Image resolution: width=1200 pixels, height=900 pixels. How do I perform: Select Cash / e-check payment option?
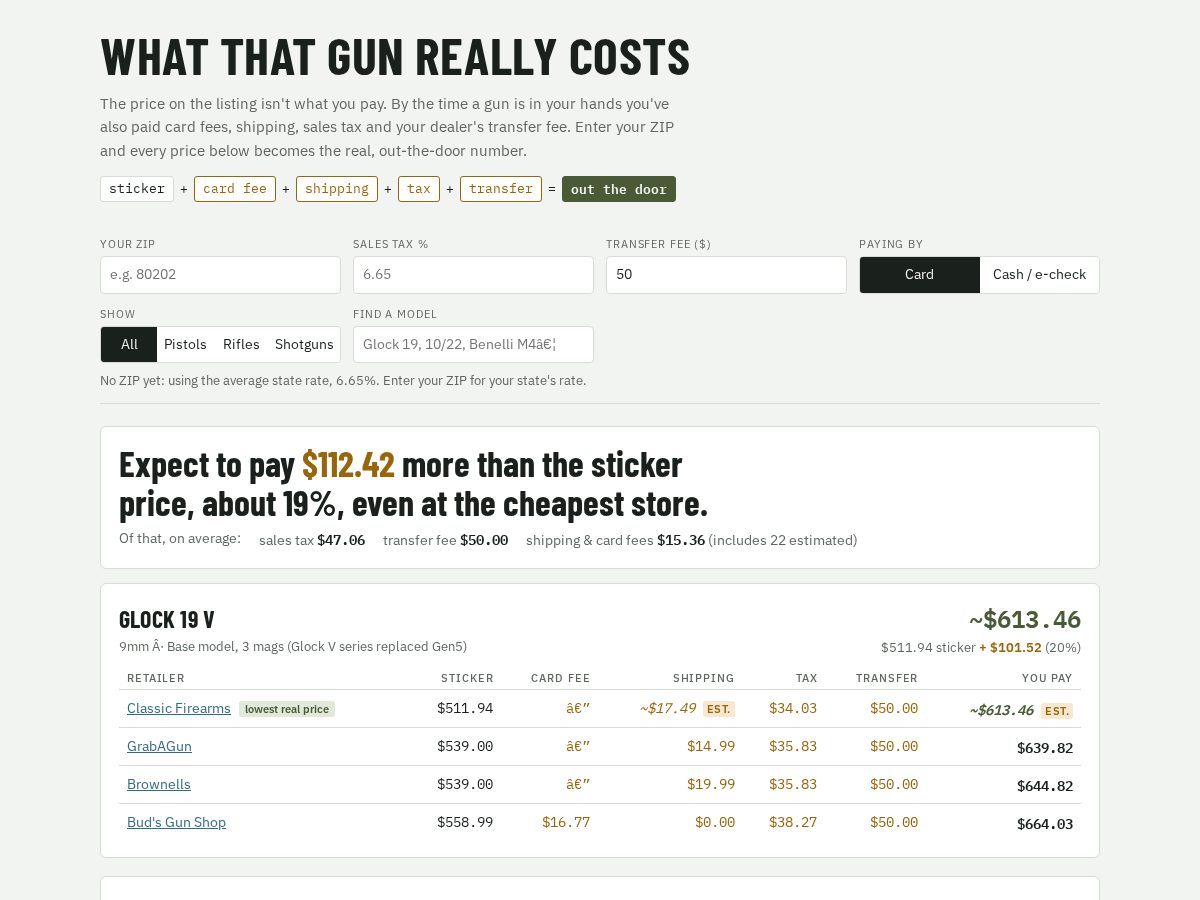(1039, 275)
